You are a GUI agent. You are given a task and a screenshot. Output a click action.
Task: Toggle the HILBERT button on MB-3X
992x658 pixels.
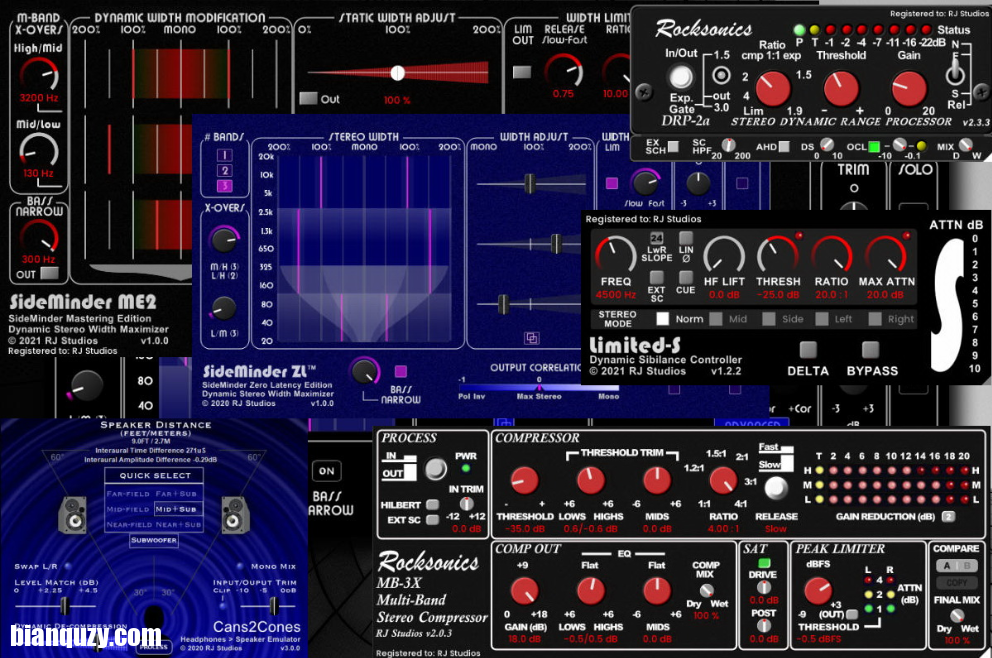[433, 505]
